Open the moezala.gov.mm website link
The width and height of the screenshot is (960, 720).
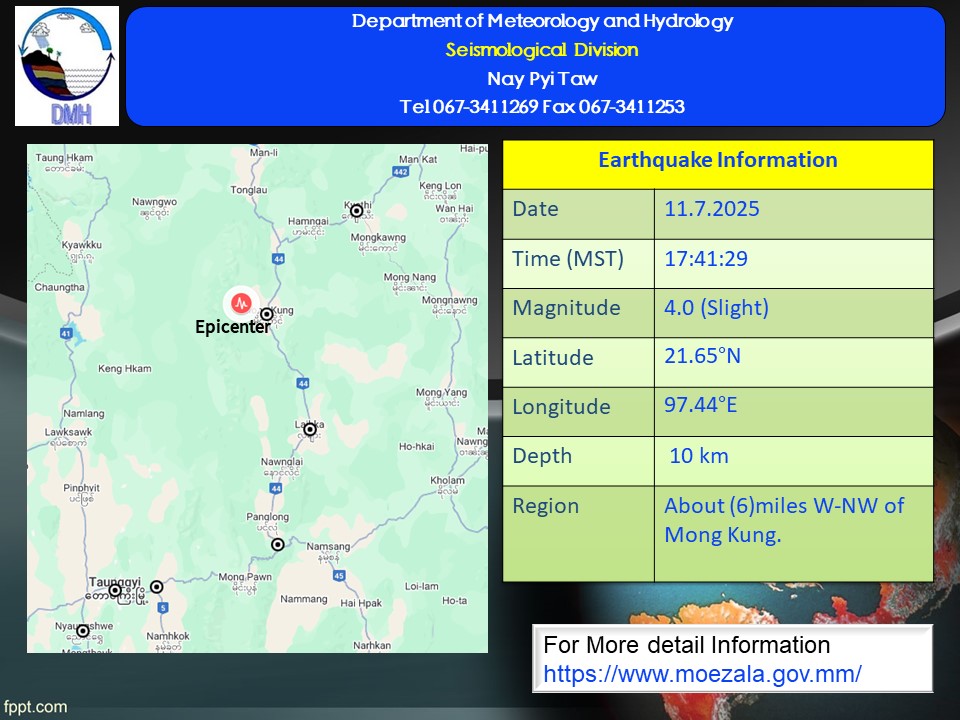coord(702,674)
